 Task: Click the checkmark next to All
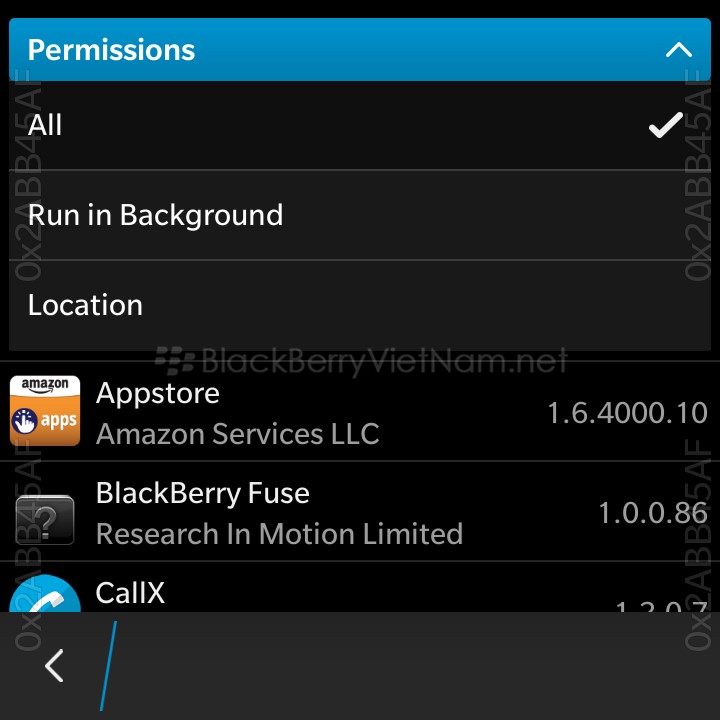click(x=666, y=125)
